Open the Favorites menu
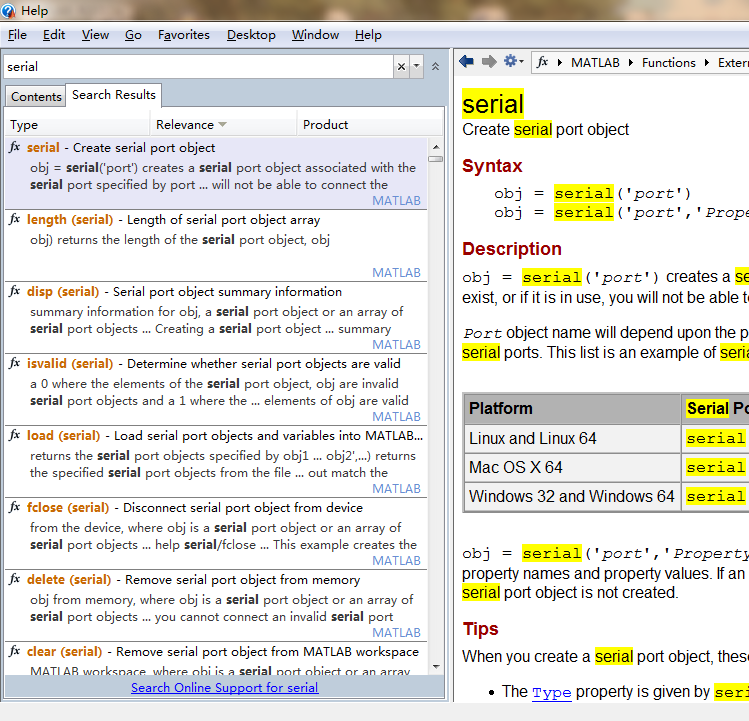The image size is (749, 721). point(184,35)
